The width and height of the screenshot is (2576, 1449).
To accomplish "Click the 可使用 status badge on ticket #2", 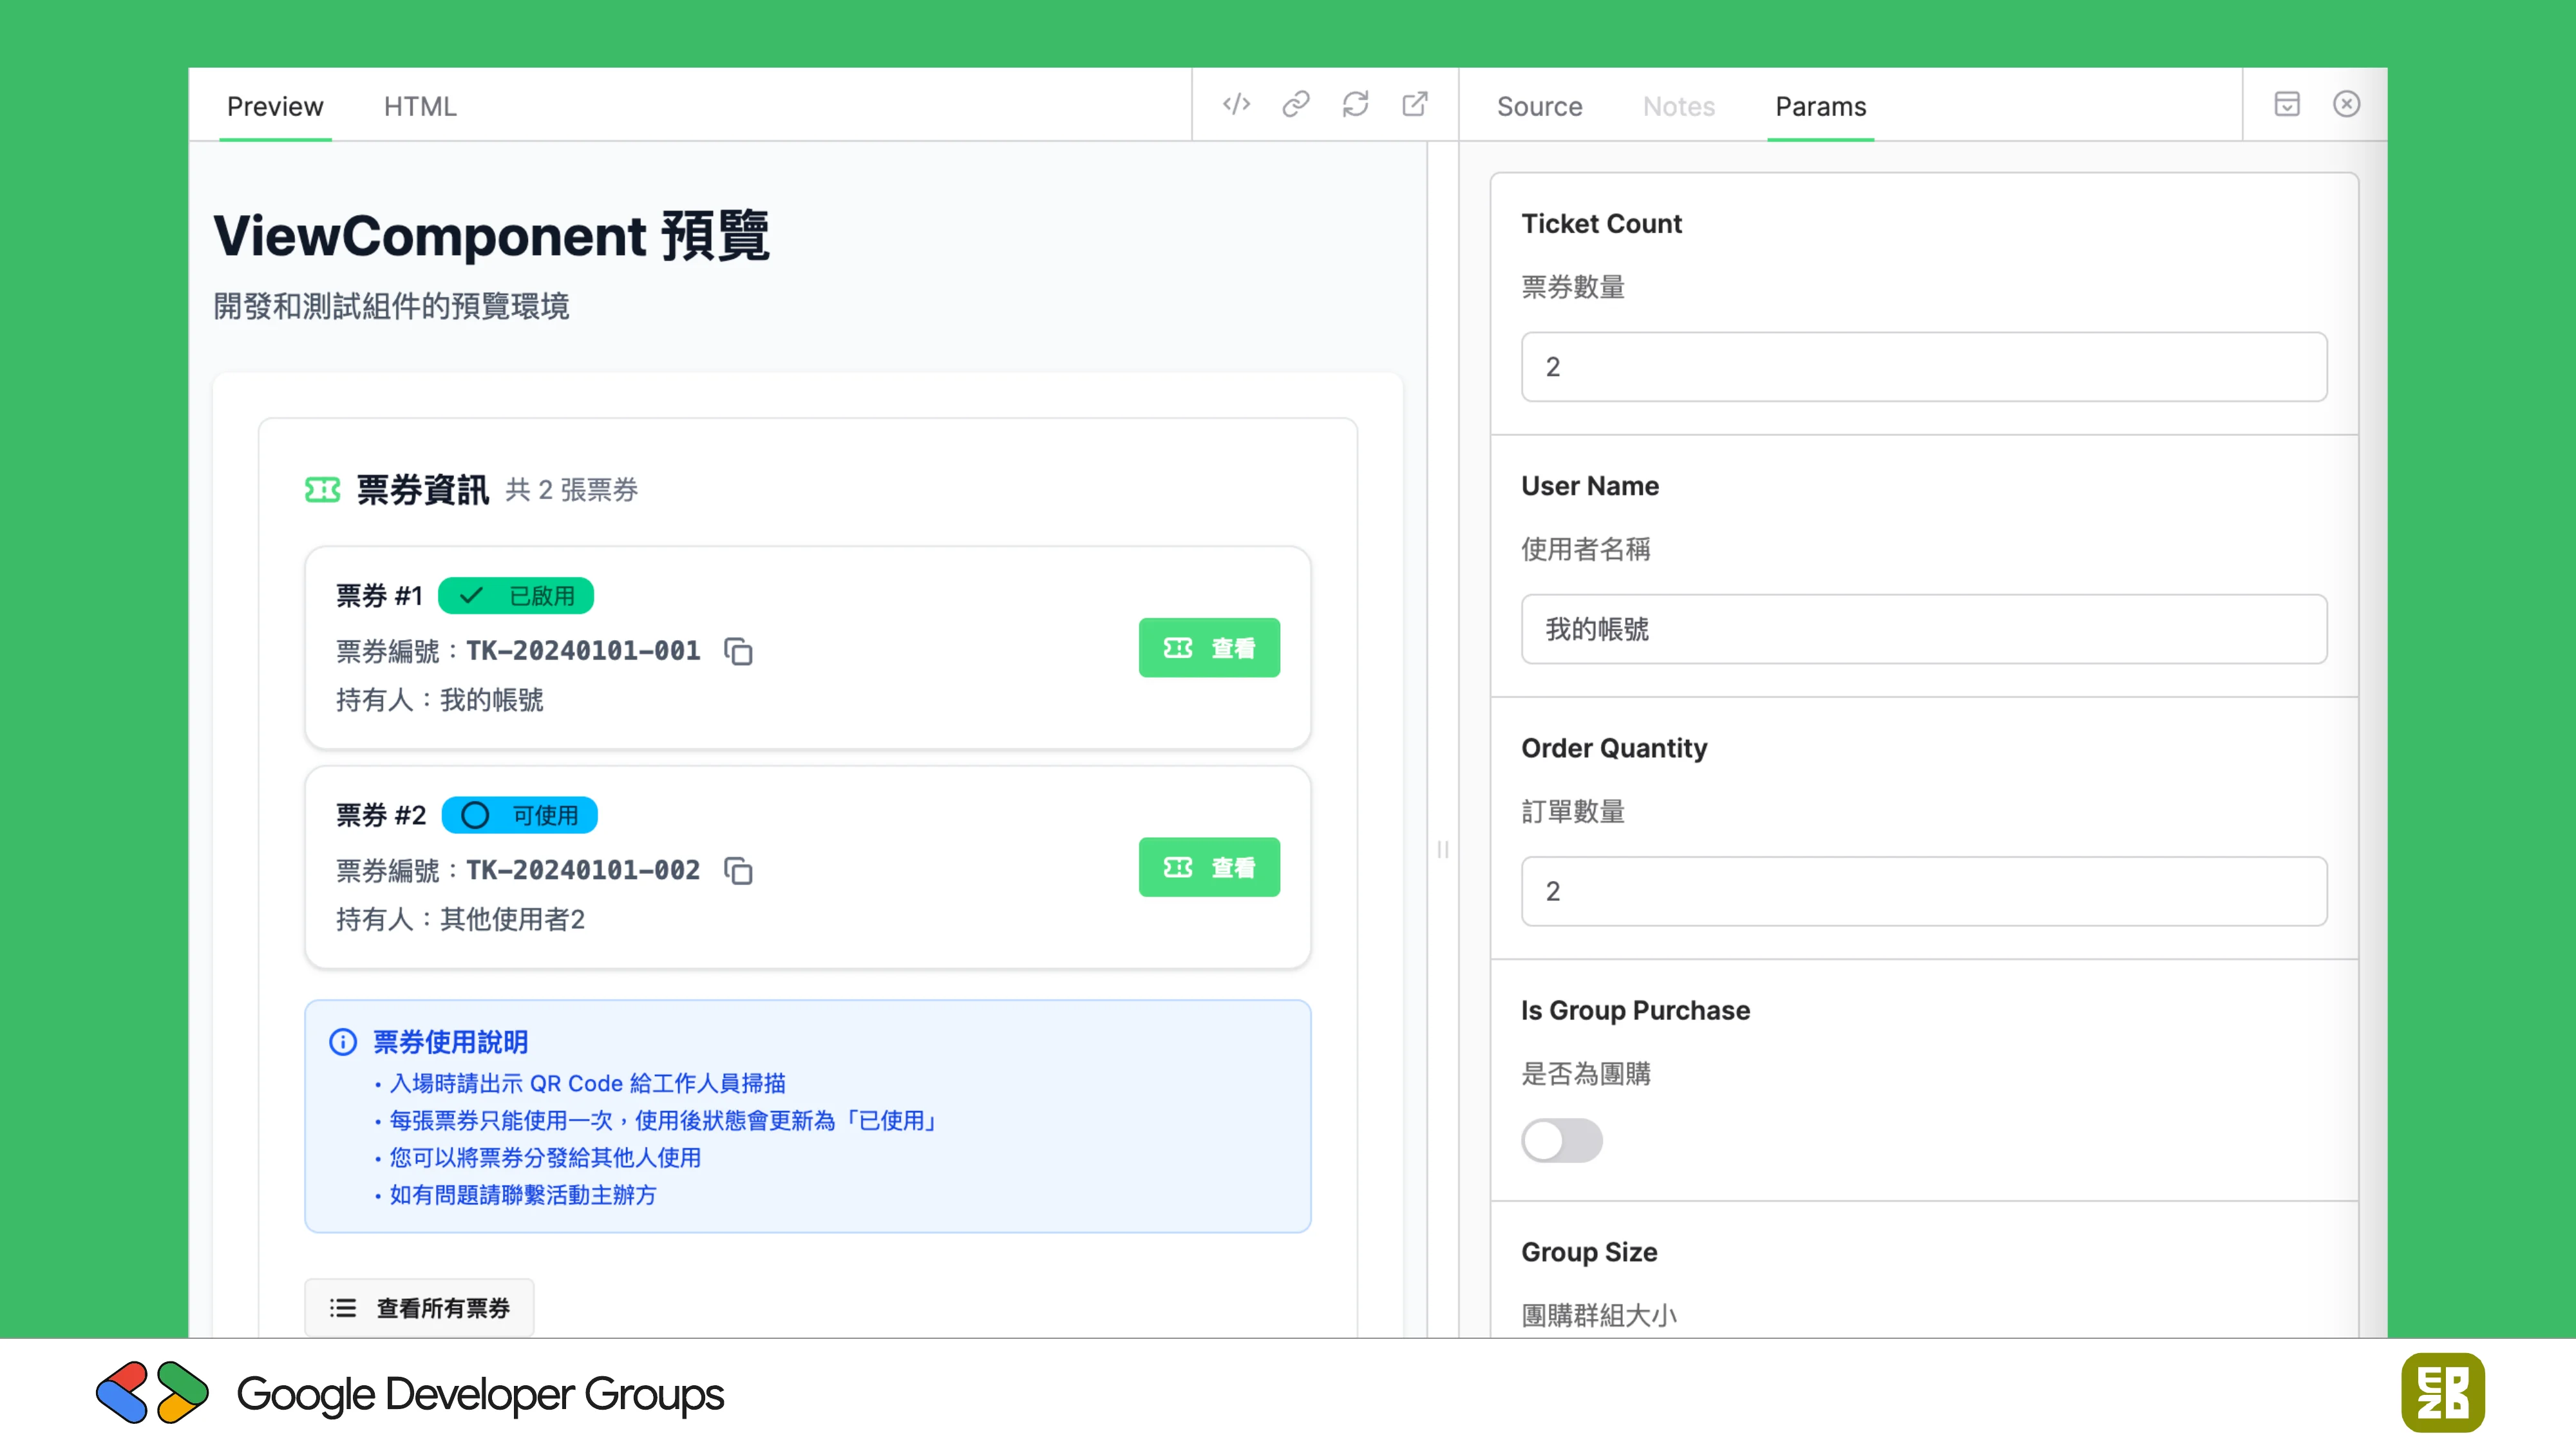I will click(519, 815).
